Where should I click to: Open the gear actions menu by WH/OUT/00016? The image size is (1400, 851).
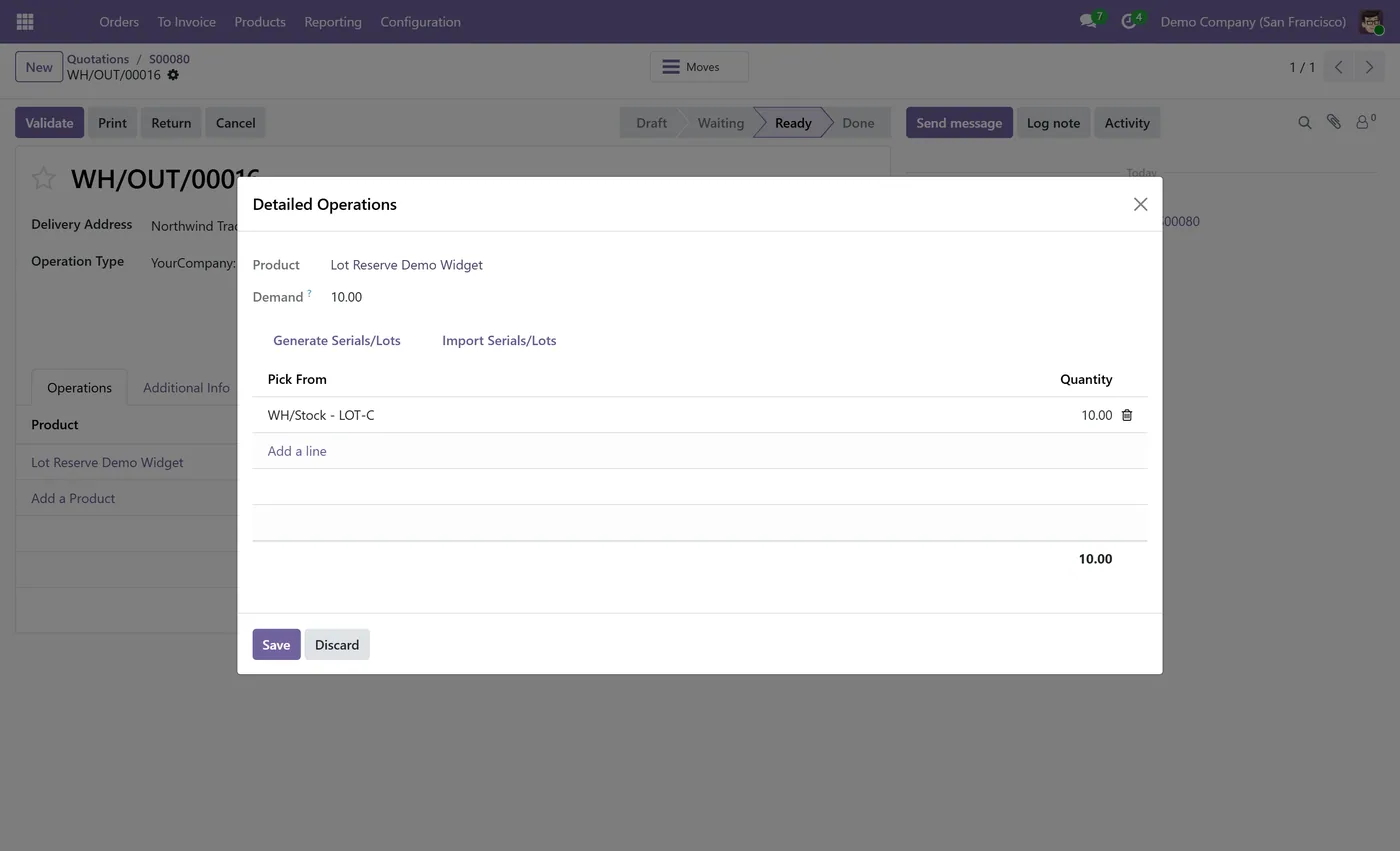coord(173,75)
